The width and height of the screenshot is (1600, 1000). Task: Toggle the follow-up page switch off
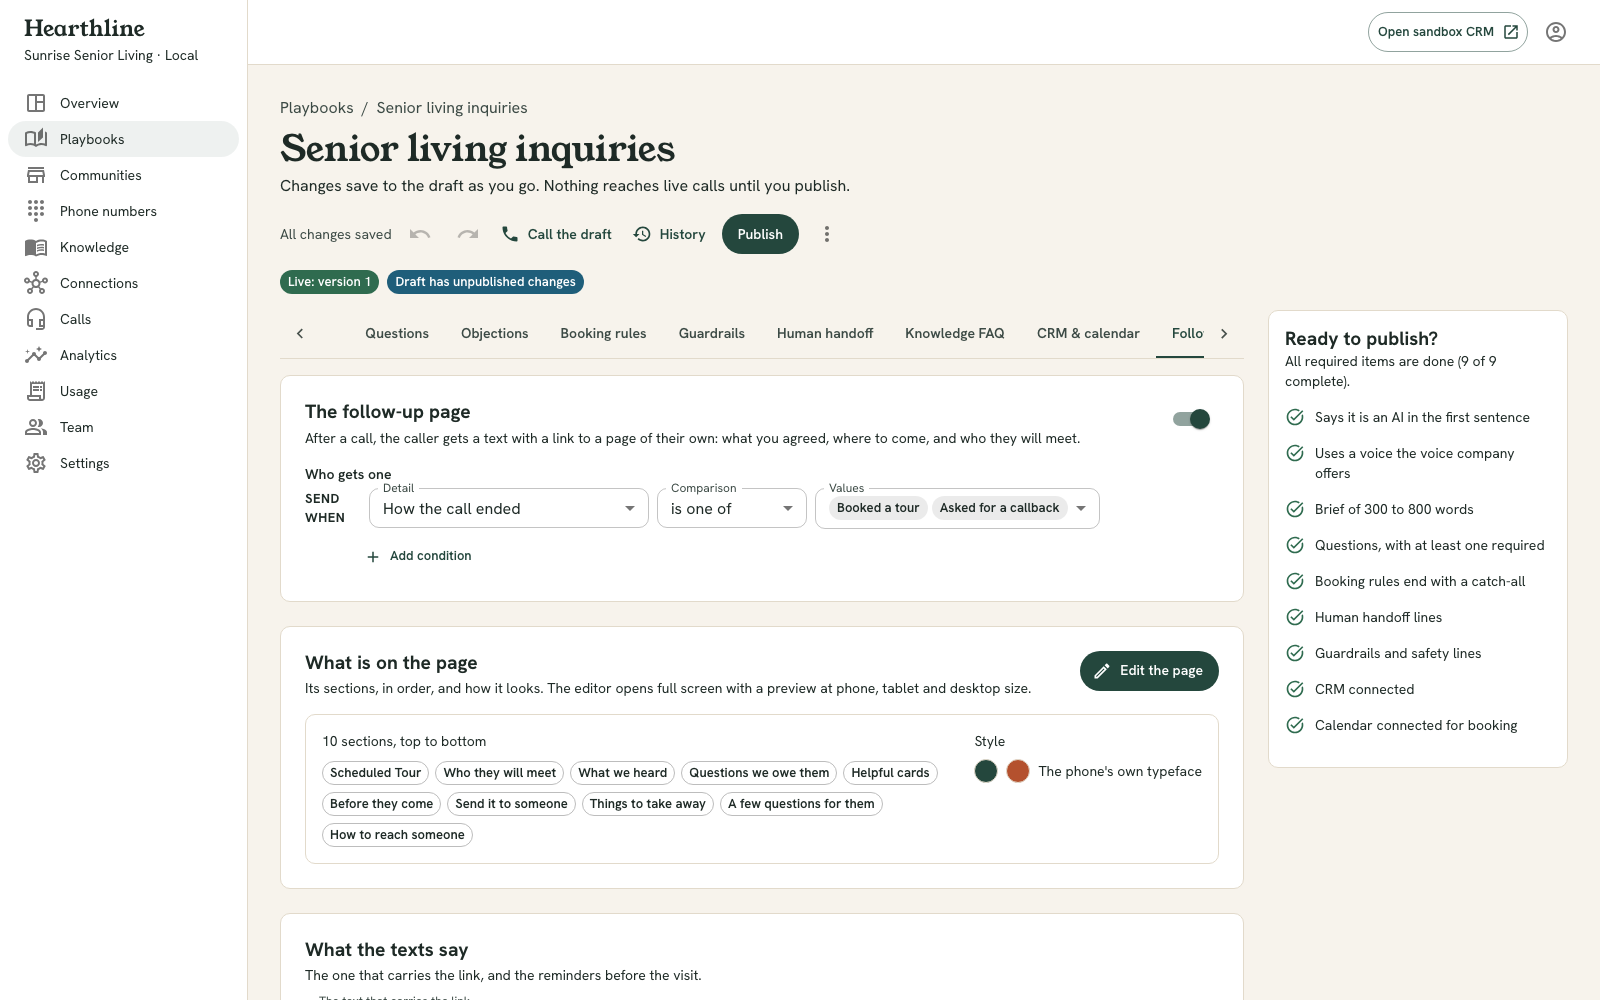pos(1192,419)
